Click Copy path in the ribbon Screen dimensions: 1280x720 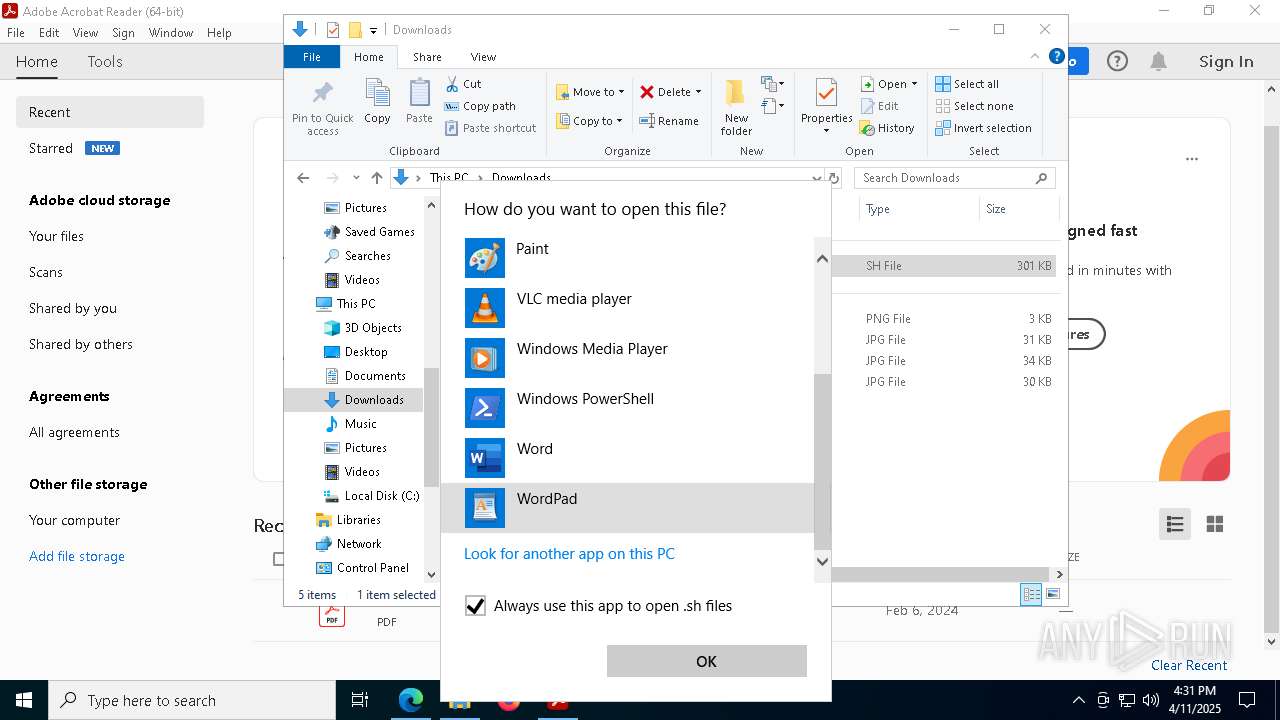pos(480,106)
